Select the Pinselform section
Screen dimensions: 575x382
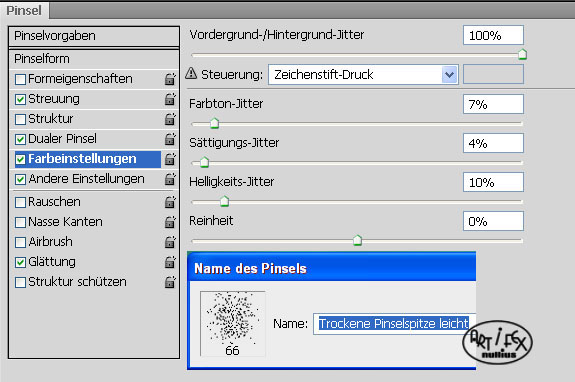pos(94,59)
